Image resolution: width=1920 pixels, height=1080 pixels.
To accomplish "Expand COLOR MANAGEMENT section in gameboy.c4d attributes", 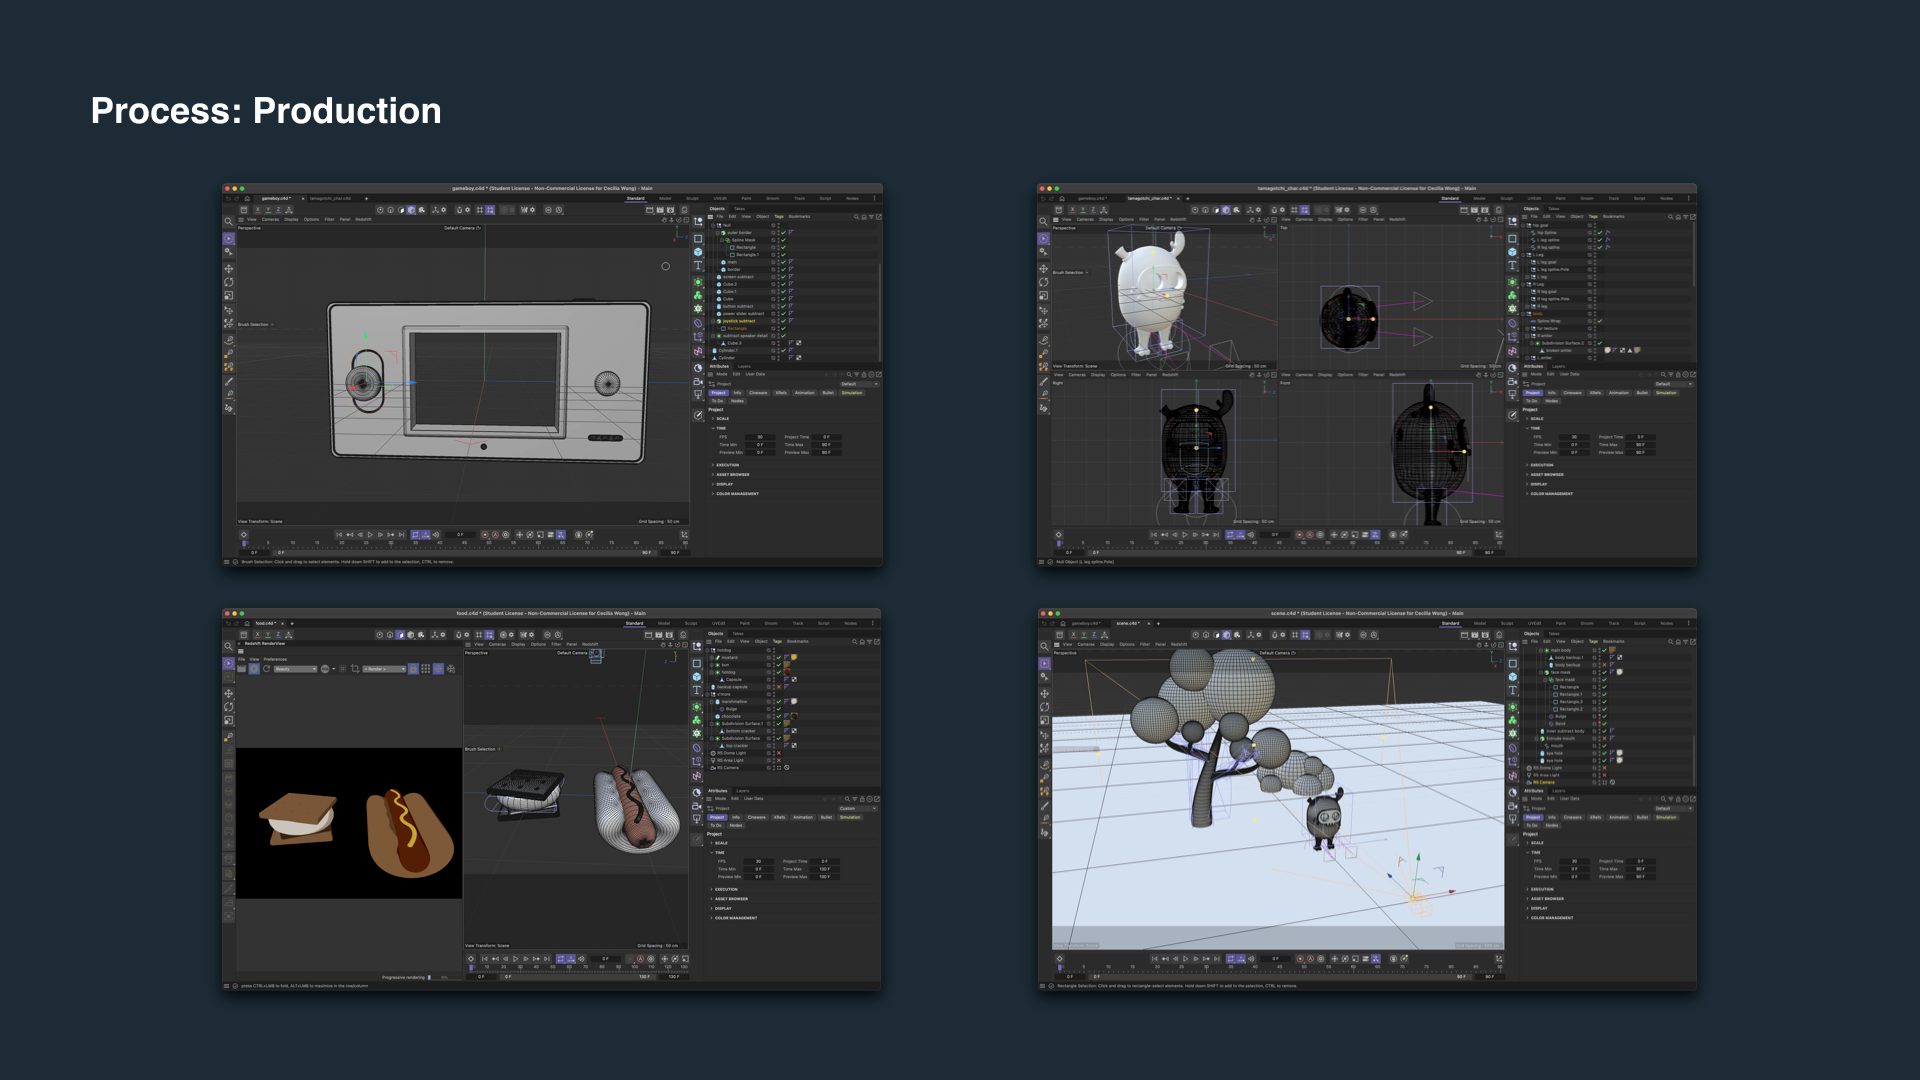I will (x=737, y=493).
